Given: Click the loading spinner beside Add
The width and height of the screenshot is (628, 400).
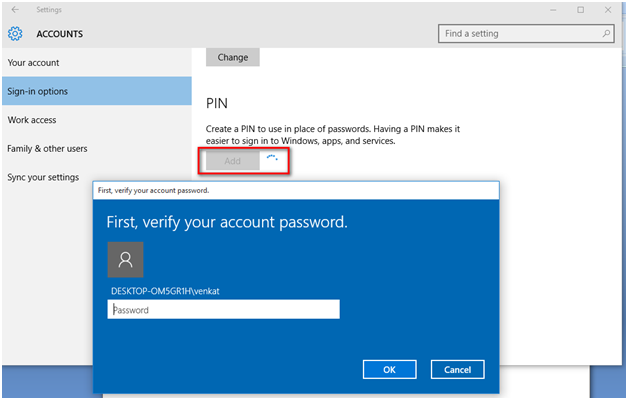Looking at the screenshot, I should [272, 159].
